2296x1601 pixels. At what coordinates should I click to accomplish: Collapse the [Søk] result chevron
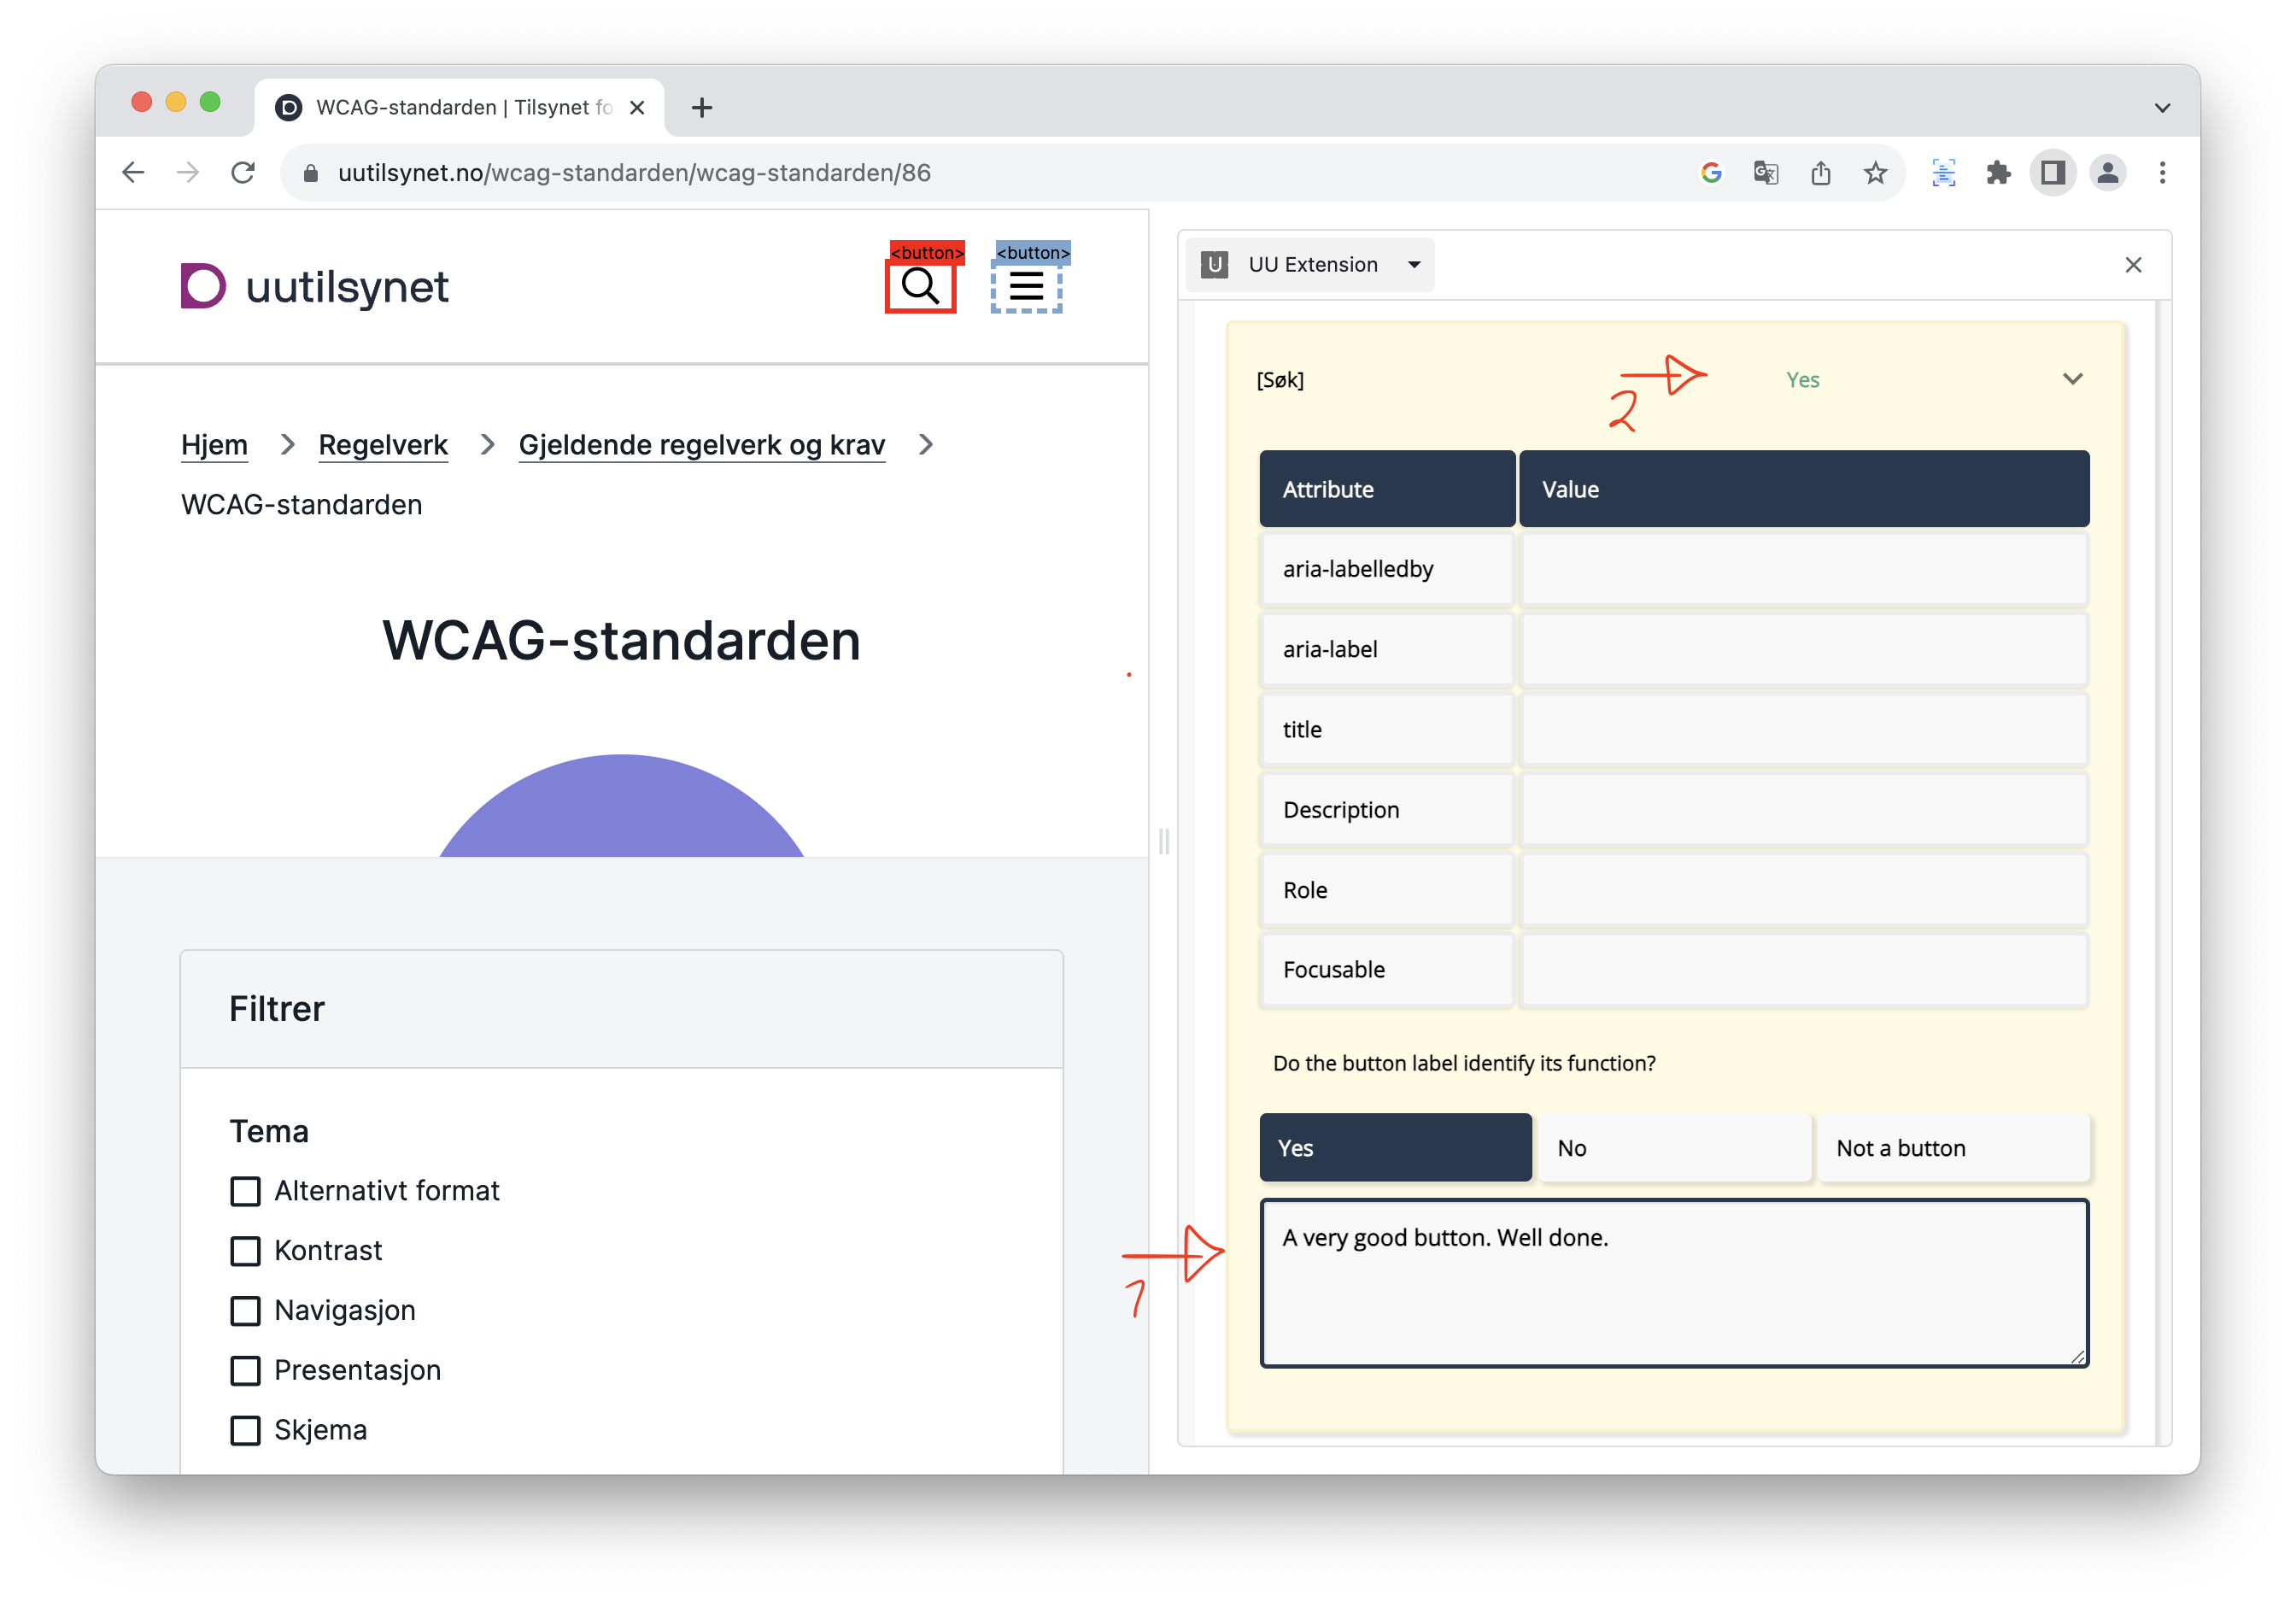pos(2072,379)
